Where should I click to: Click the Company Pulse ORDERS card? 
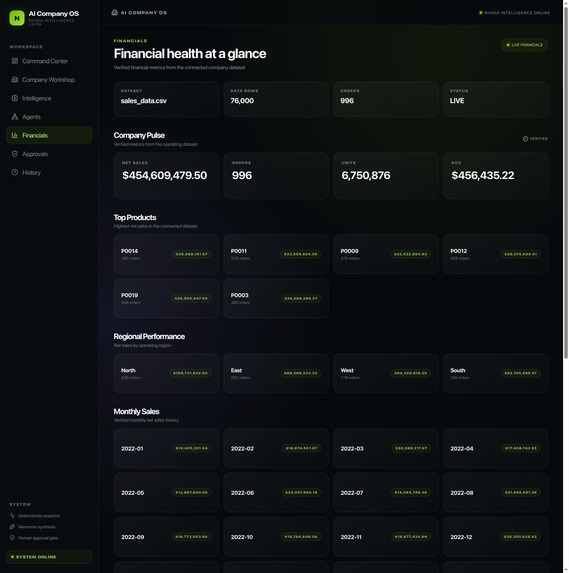click(276, 175)
